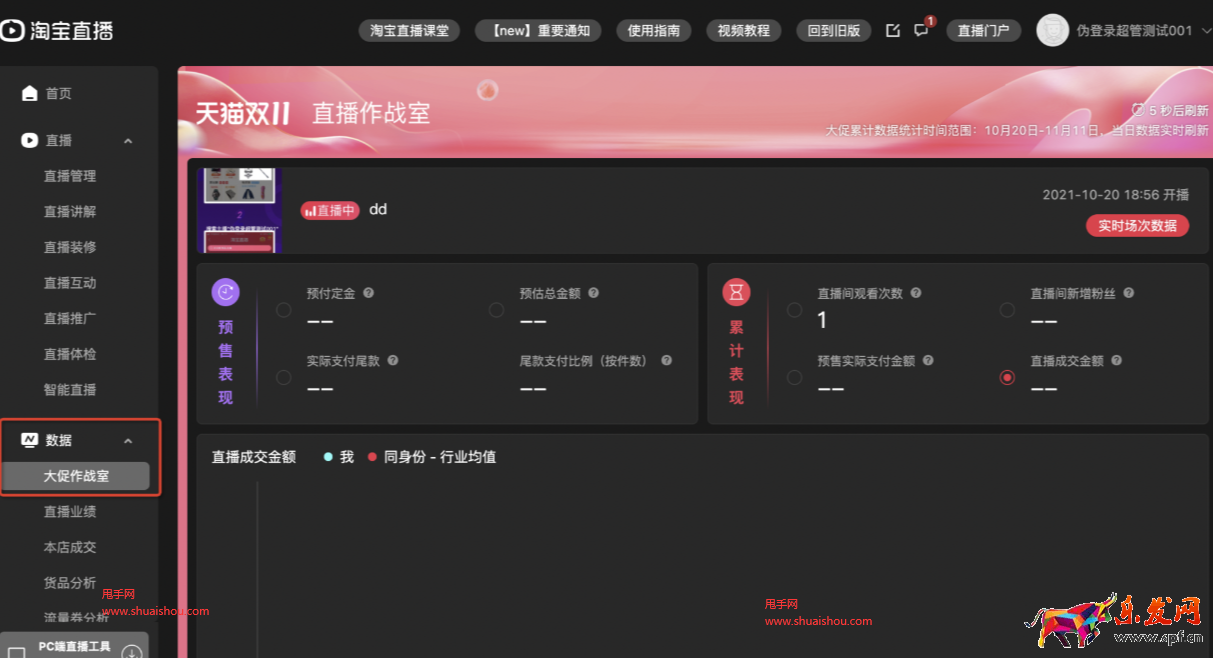The height and width of the screenshot is (658, 1213).
Task: Click the user avatar icon
Action: [x=1052, y=30]
